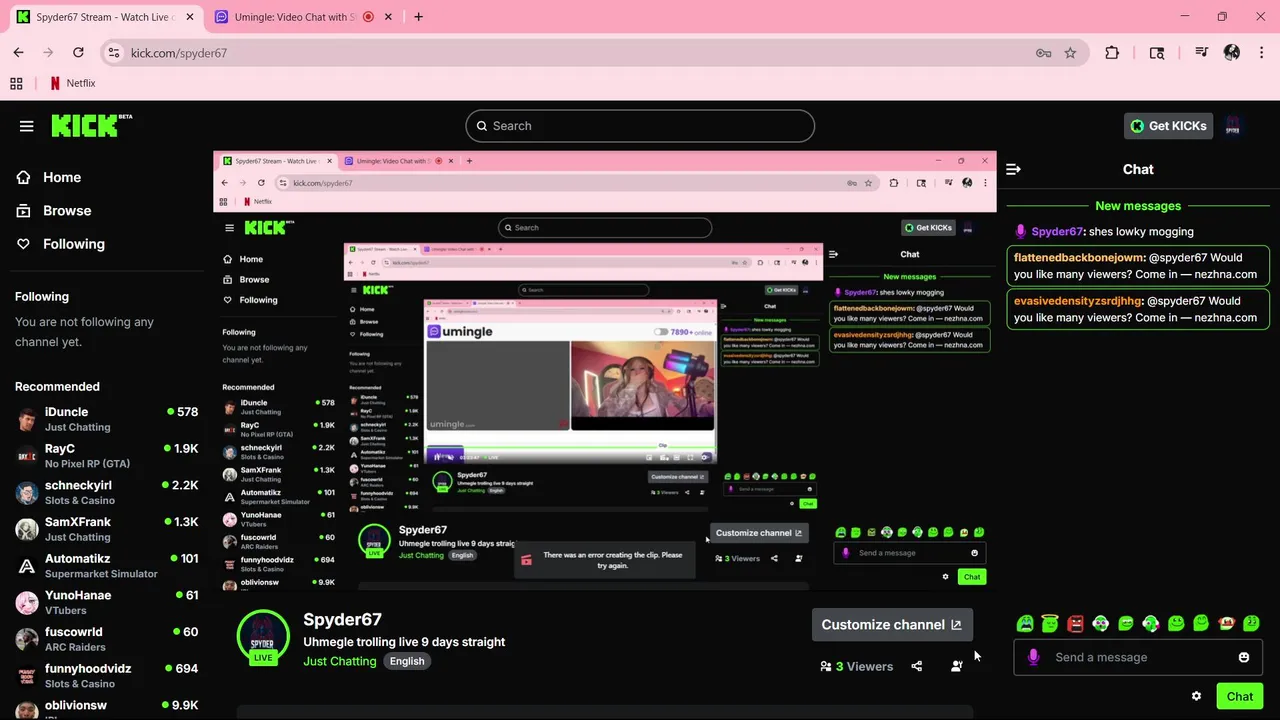The width and height of the screenshot is (1280, 720).
Task: Open recommended channel oblivionsw
Action: point(106,708)
